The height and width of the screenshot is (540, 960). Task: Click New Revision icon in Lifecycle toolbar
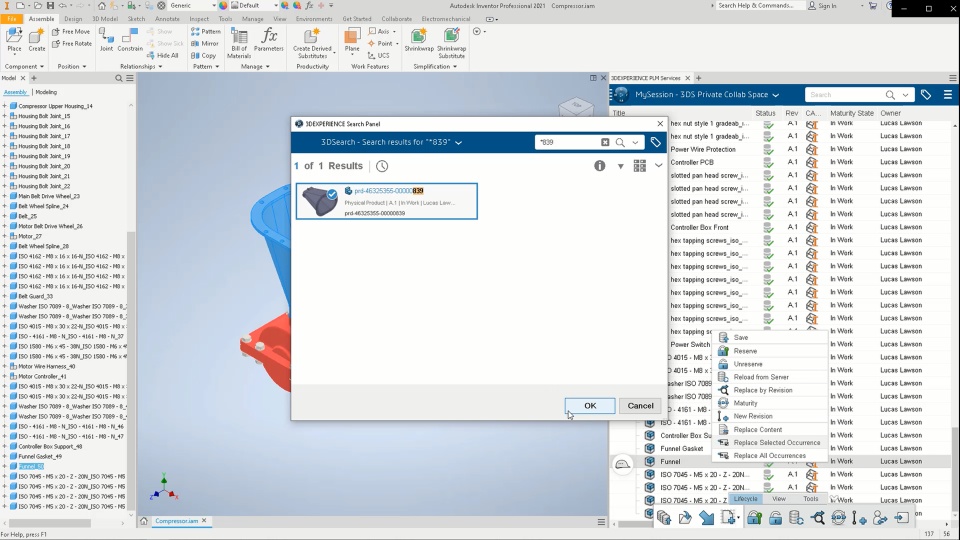pyautogui.click(x=859, y=518)
